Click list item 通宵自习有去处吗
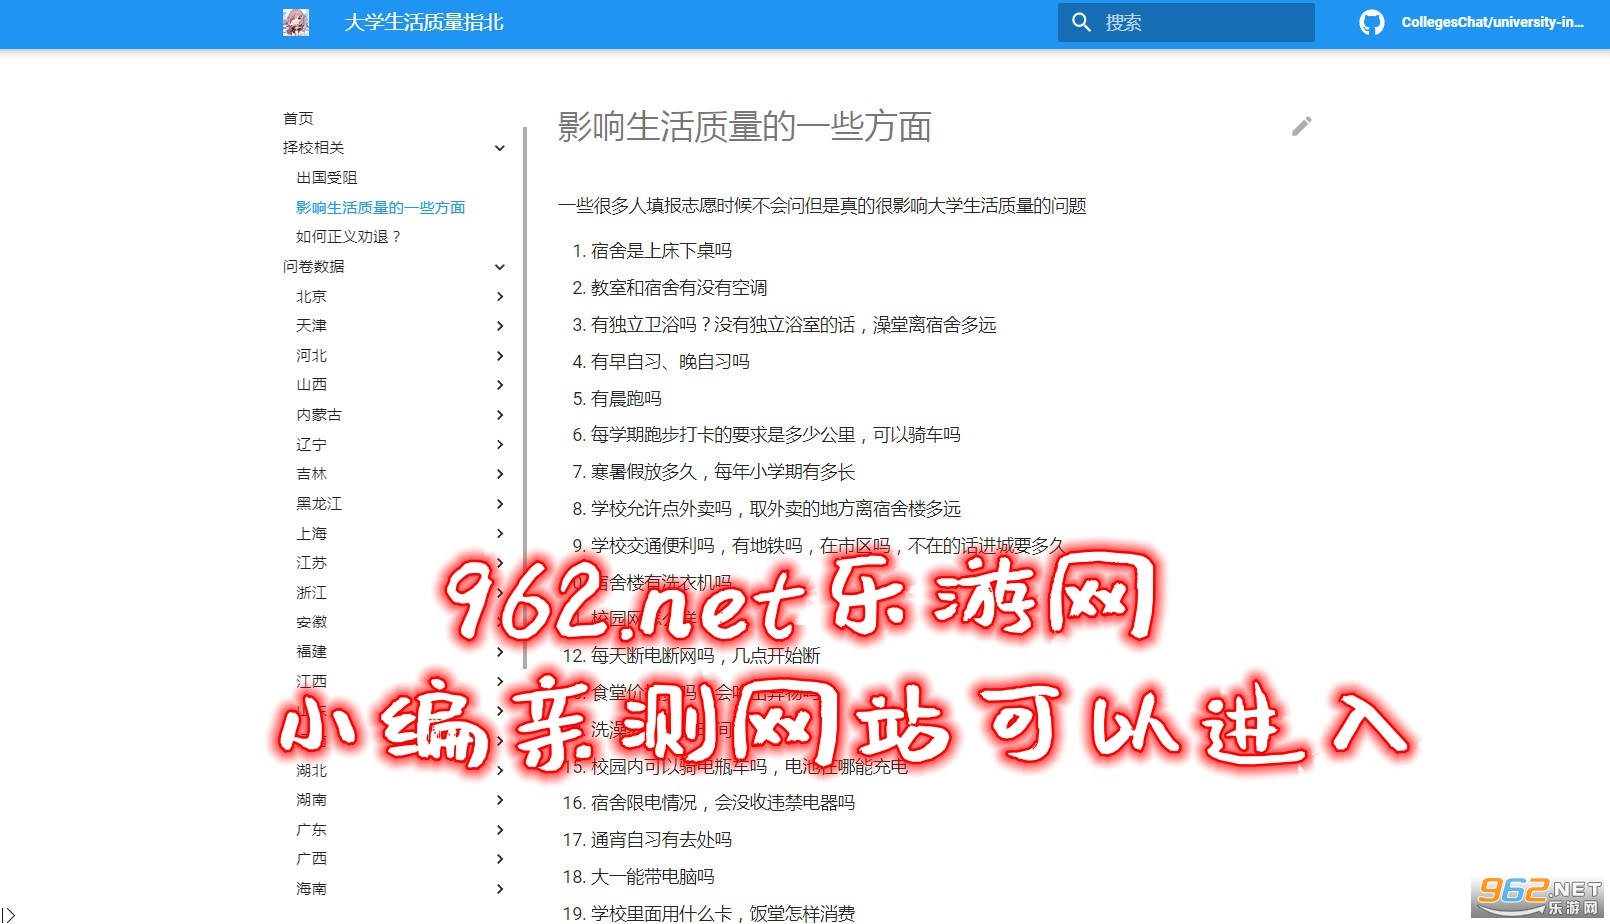Viewport: 1610px width, 924px height. click(x=661, y=840)
